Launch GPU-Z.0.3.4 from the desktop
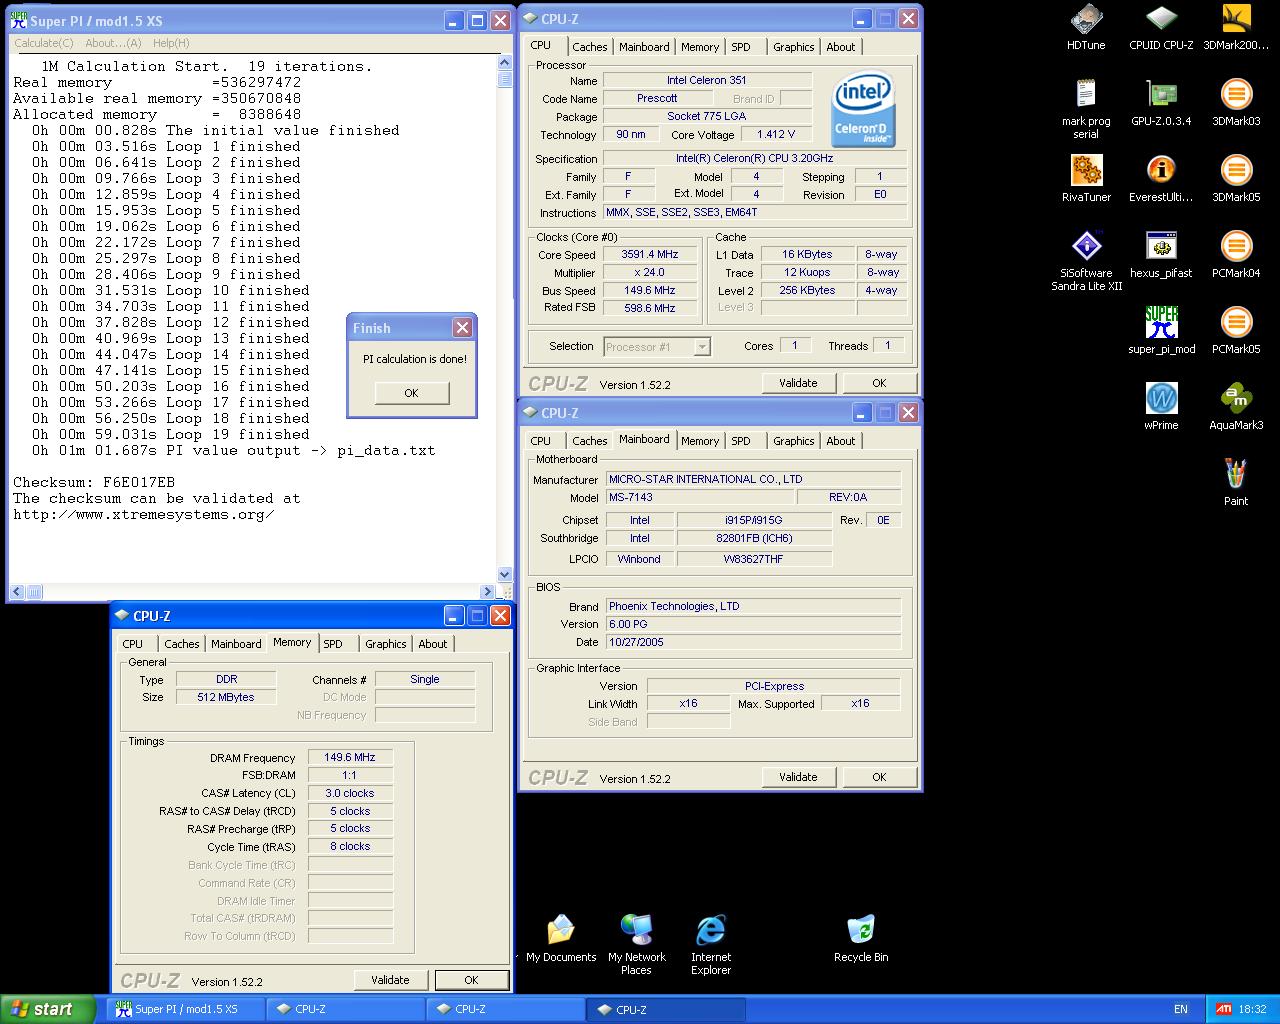 1161,103
